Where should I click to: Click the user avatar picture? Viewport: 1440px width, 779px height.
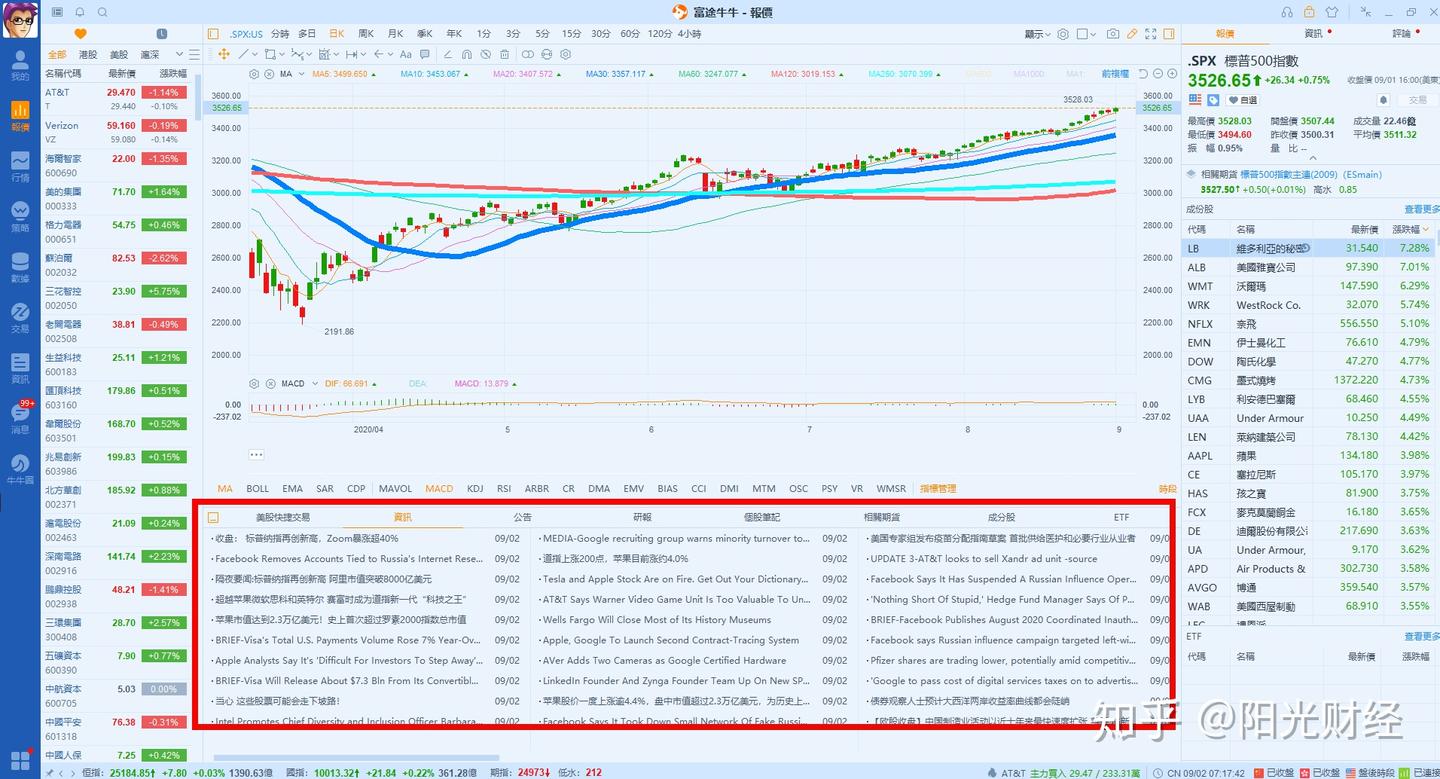tap(20, 21)
